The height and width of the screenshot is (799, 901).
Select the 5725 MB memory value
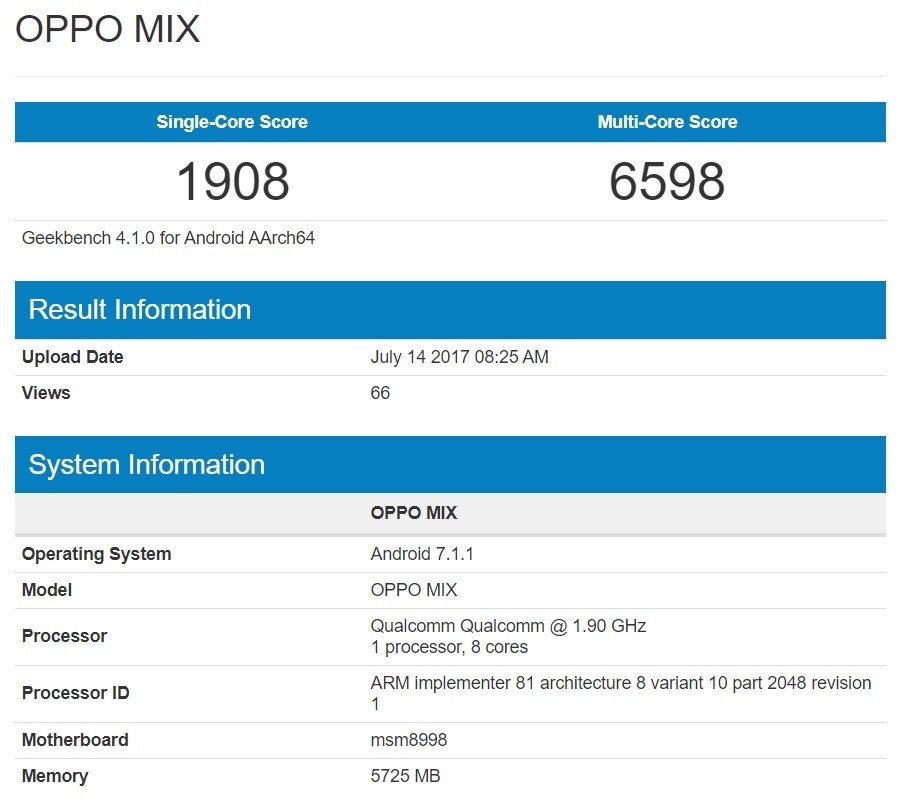pos(406,776)
